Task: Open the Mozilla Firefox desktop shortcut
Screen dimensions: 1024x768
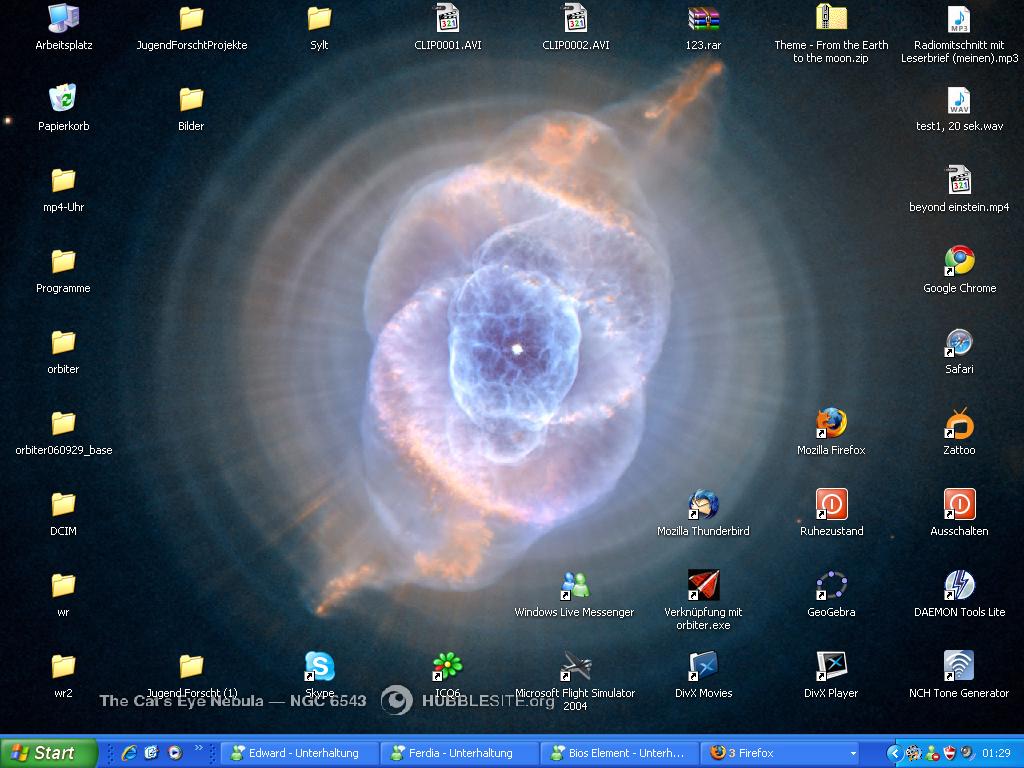Action: (x=831, y=424)
